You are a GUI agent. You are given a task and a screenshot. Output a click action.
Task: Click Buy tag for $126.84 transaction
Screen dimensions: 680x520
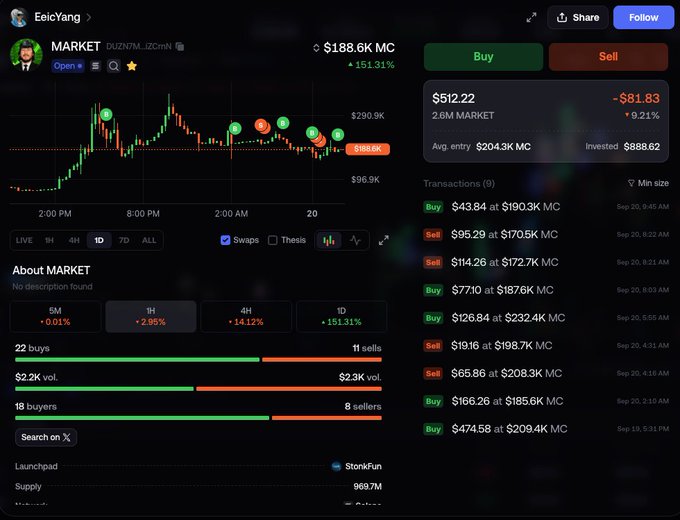click(433, 318)
